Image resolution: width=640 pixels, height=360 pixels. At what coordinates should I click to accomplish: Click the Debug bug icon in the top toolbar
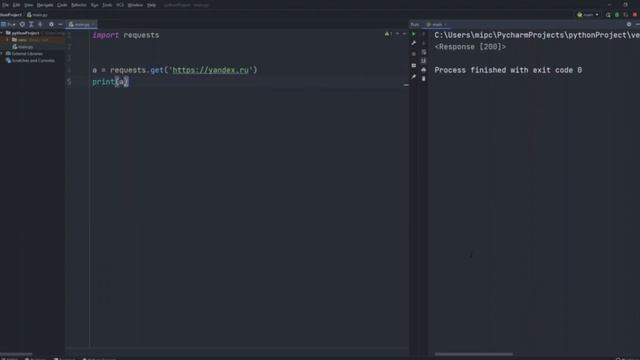click(617, 15)
